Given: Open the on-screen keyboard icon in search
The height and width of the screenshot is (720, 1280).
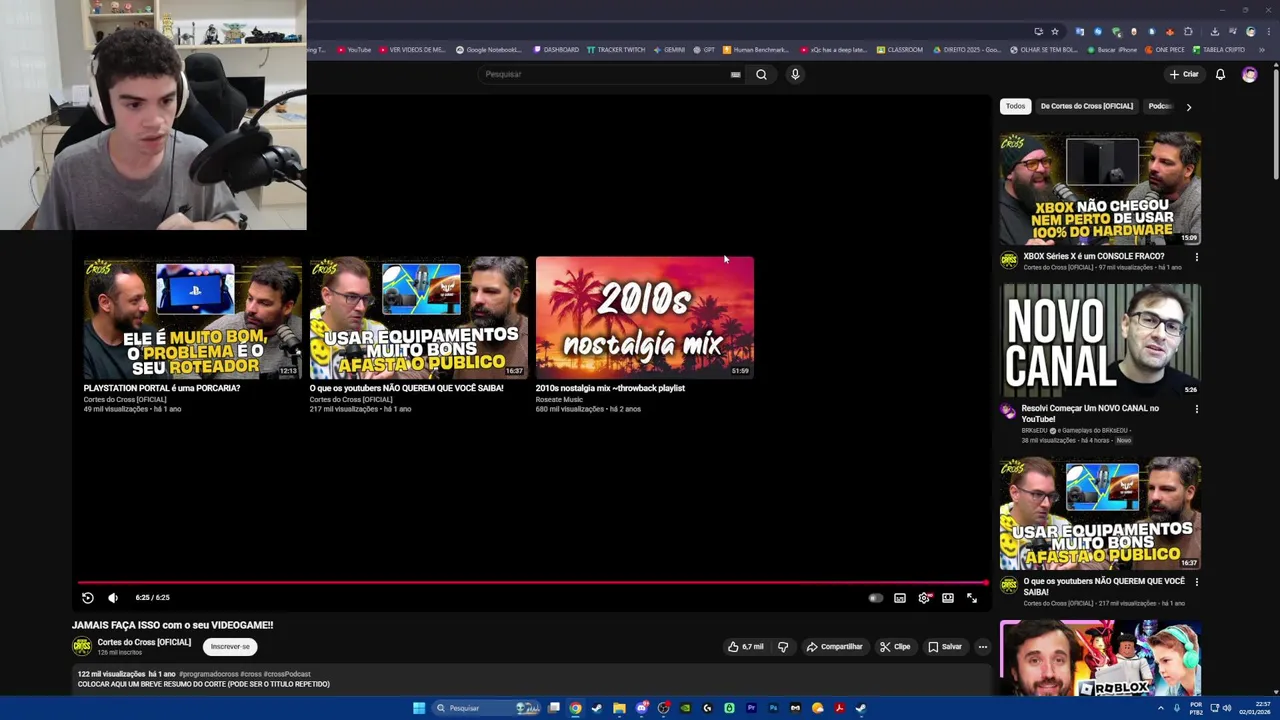Looking at the screenshot, I should (x=735, y=74).
